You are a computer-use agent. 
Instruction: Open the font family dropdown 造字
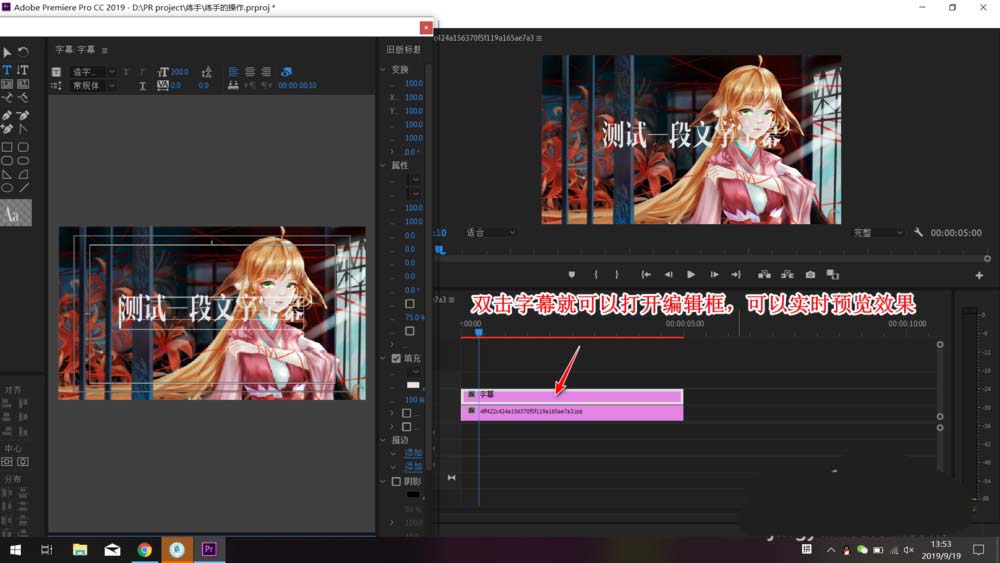point(93,72)
